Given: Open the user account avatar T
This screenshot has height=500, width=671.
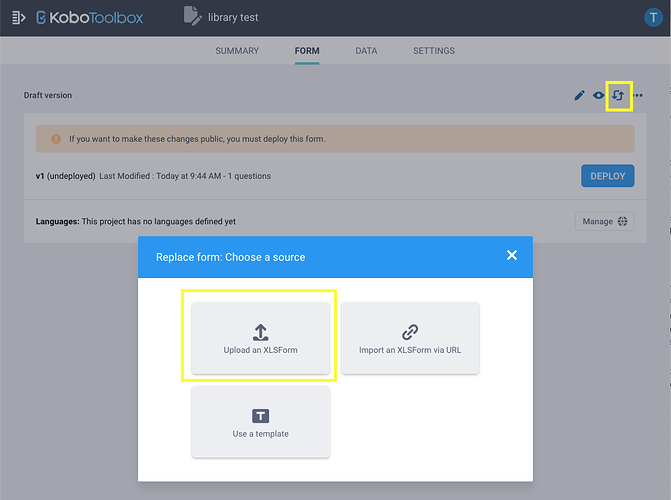Looking at the screenshot, I should click(653, 18).
